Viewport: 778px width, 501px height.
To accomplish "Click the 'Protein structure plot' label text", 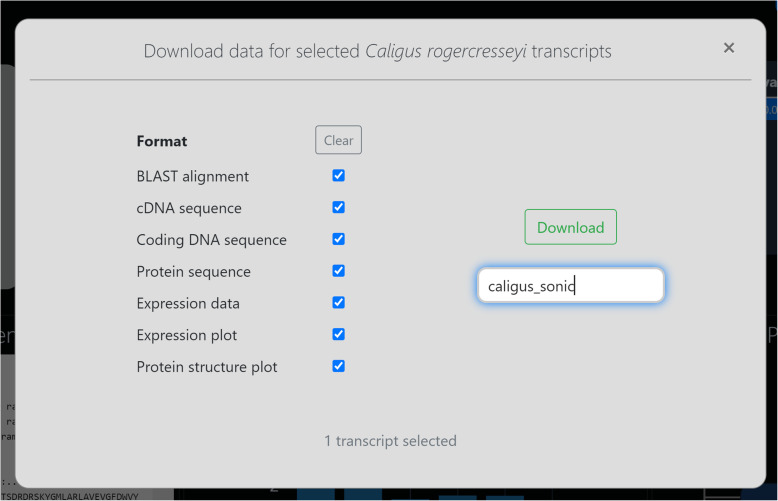I will (207, 367).
